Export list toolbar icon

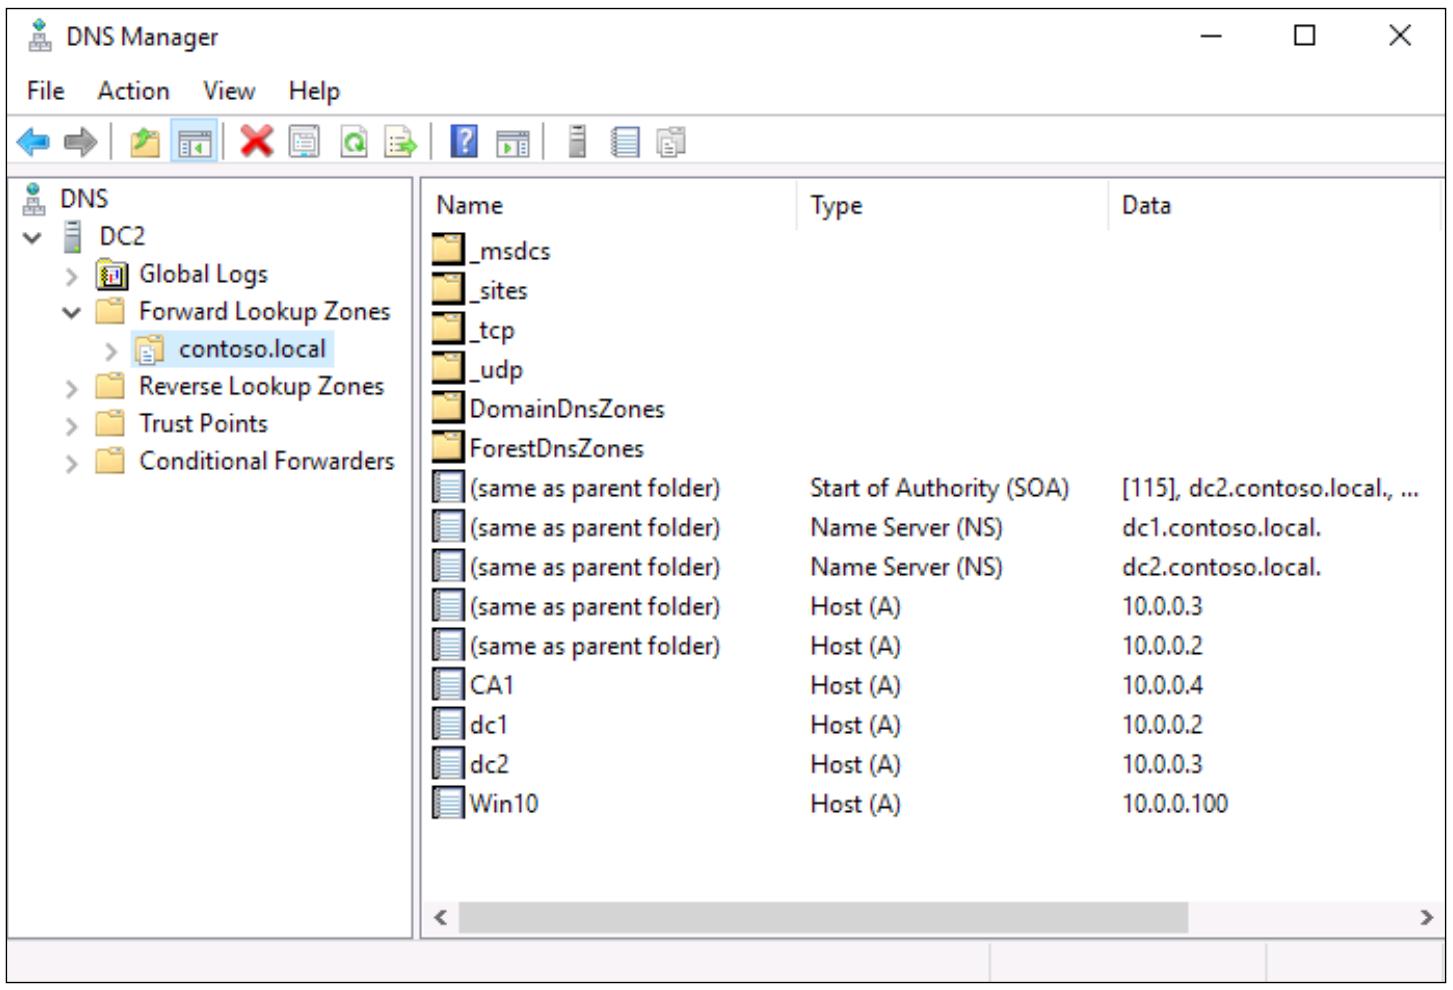pos(400,142)
